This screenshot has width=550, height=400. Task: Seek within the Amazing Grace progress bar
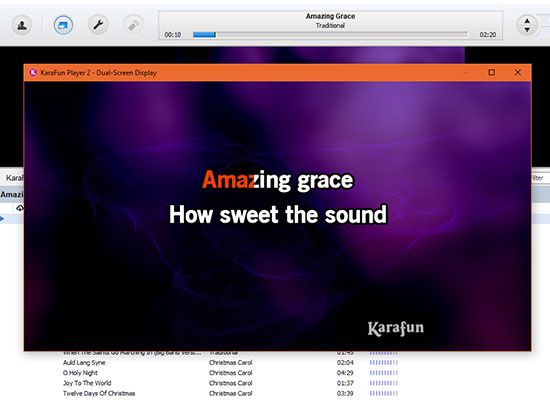tap(330, 34)
